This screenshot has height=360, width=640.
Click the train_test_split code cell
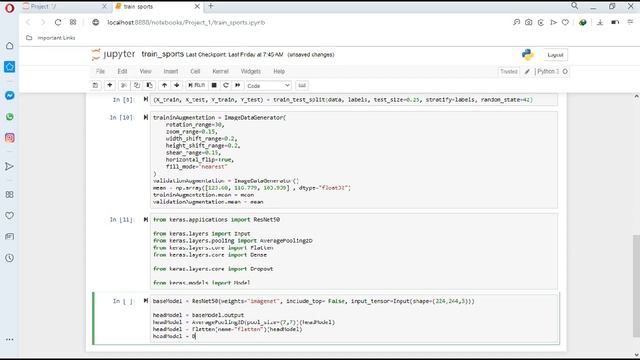click(x=353, y=100)
